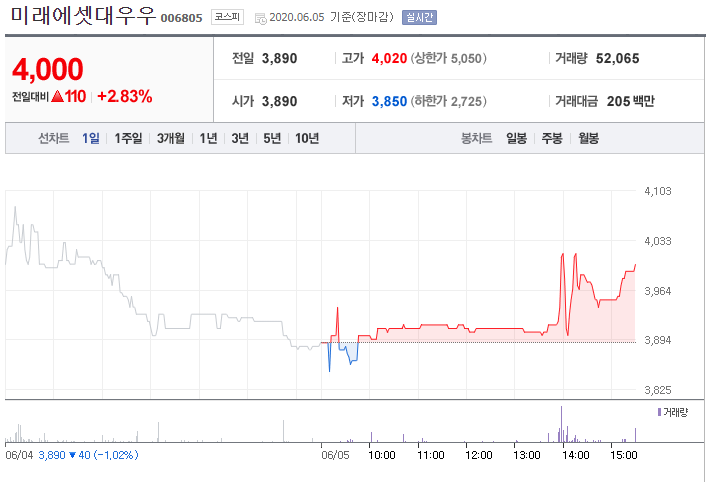Click the 2020.06.05 기준(장마감) date text
706x482 pixels.
tap(331, 18)
